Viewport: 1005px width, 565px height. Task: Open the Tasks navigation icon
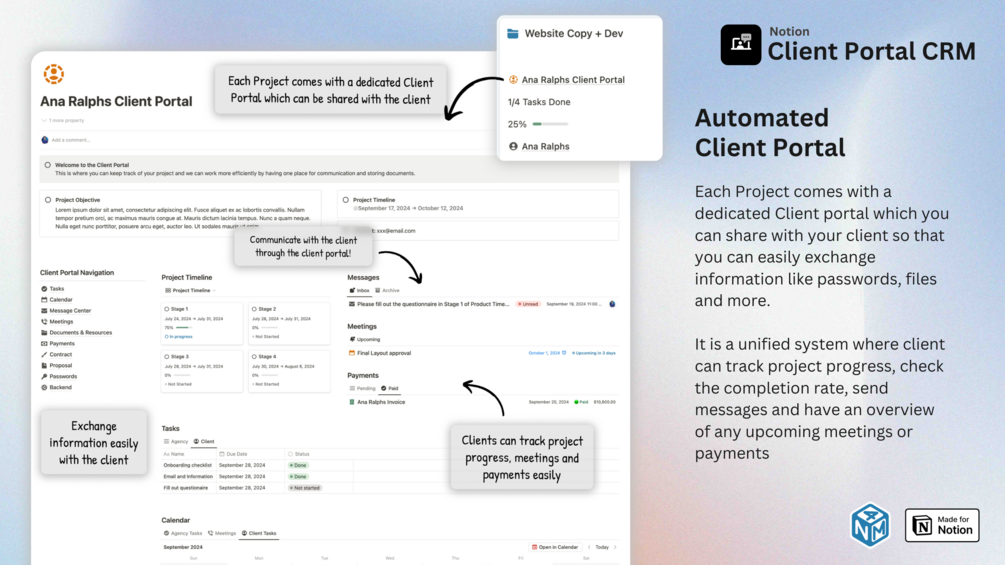click(44, 289)
